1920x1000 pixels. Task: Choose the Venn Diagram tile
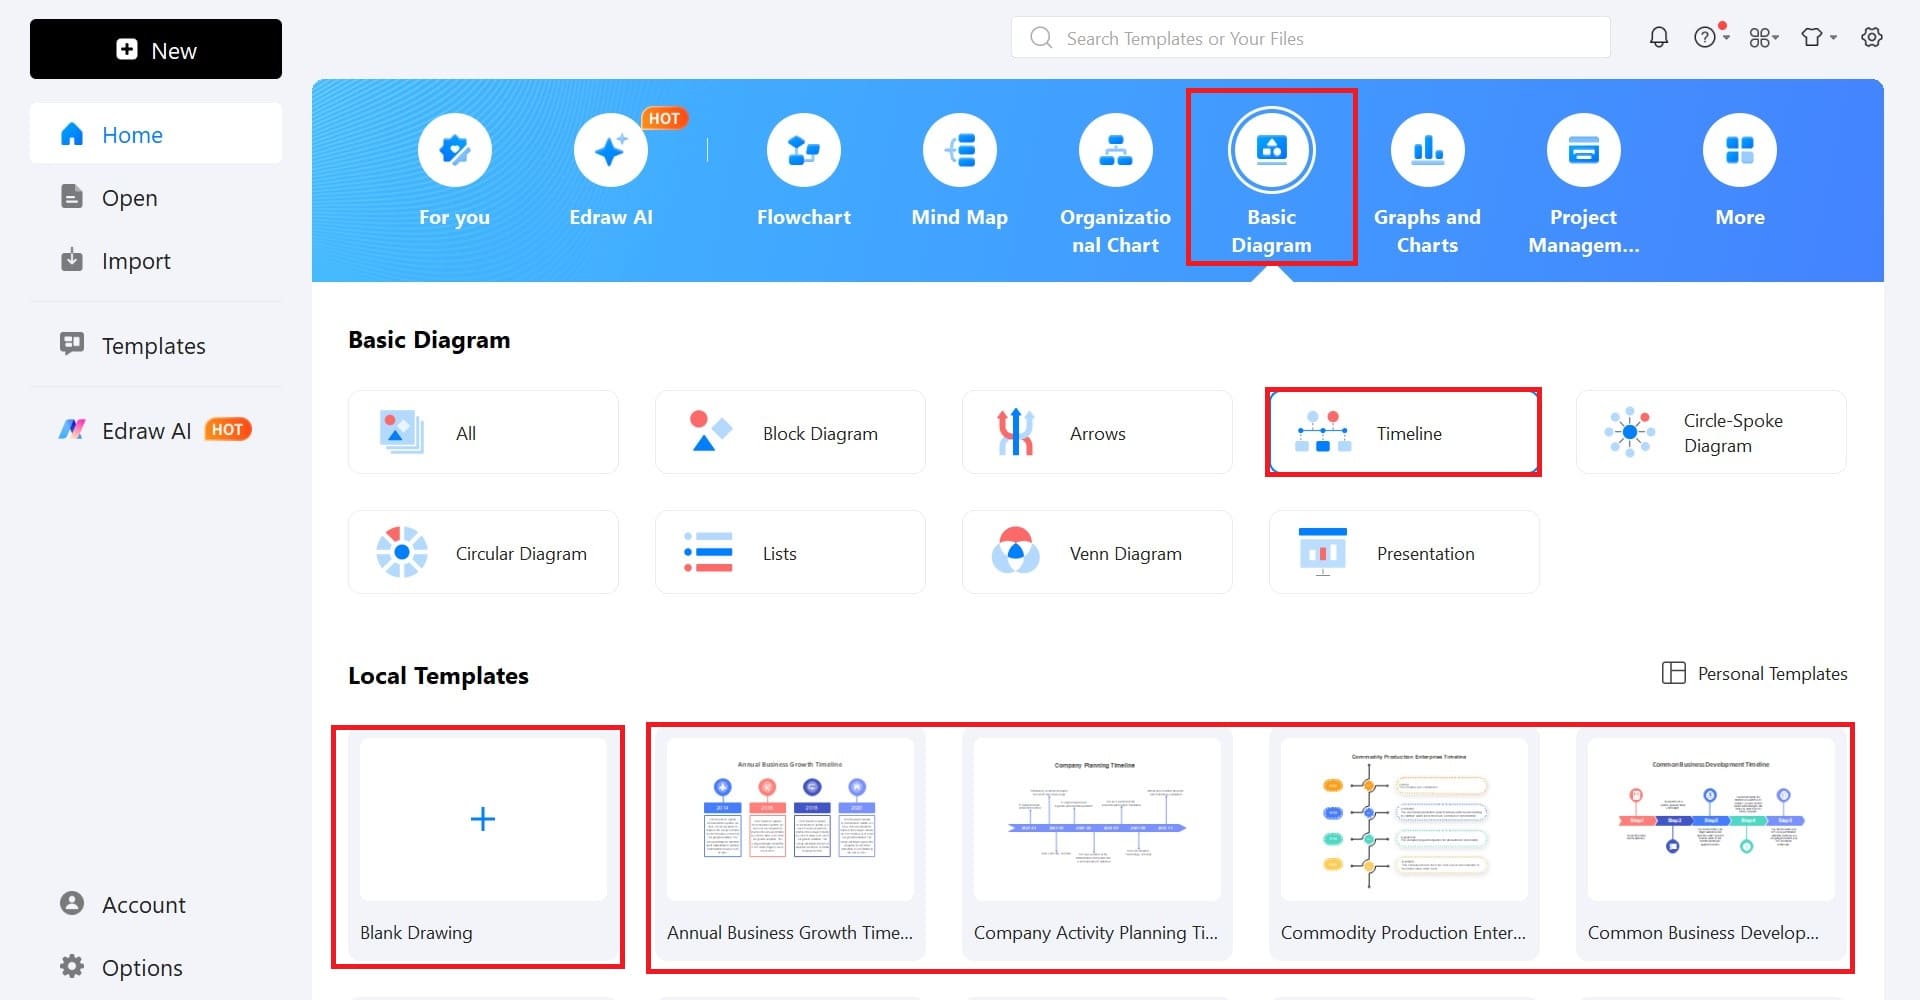pos(1097,552)
